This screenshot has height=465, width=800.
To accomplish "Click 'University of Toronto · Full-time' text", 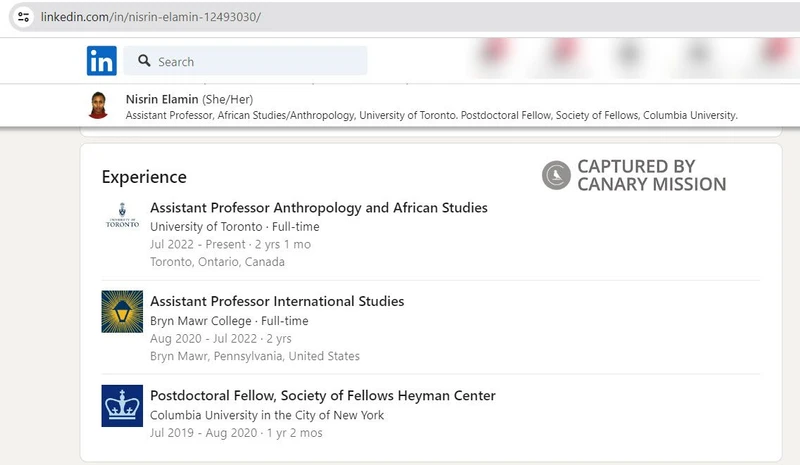I will coord(235,227).
